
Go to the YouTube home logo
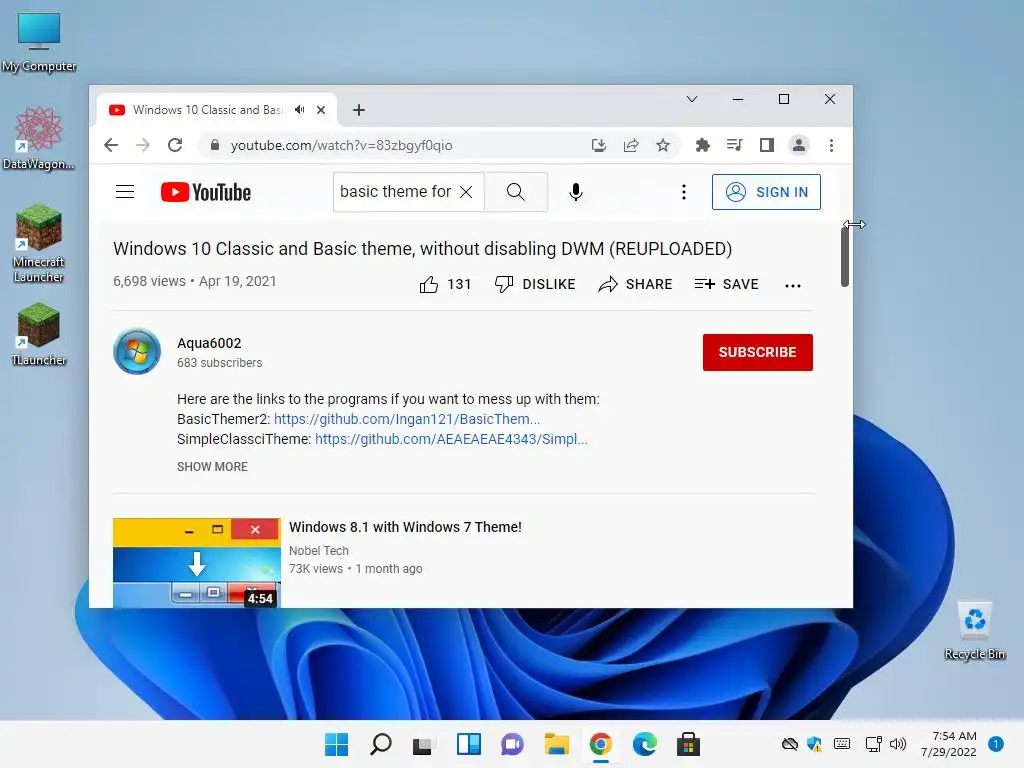click(206, 192)
